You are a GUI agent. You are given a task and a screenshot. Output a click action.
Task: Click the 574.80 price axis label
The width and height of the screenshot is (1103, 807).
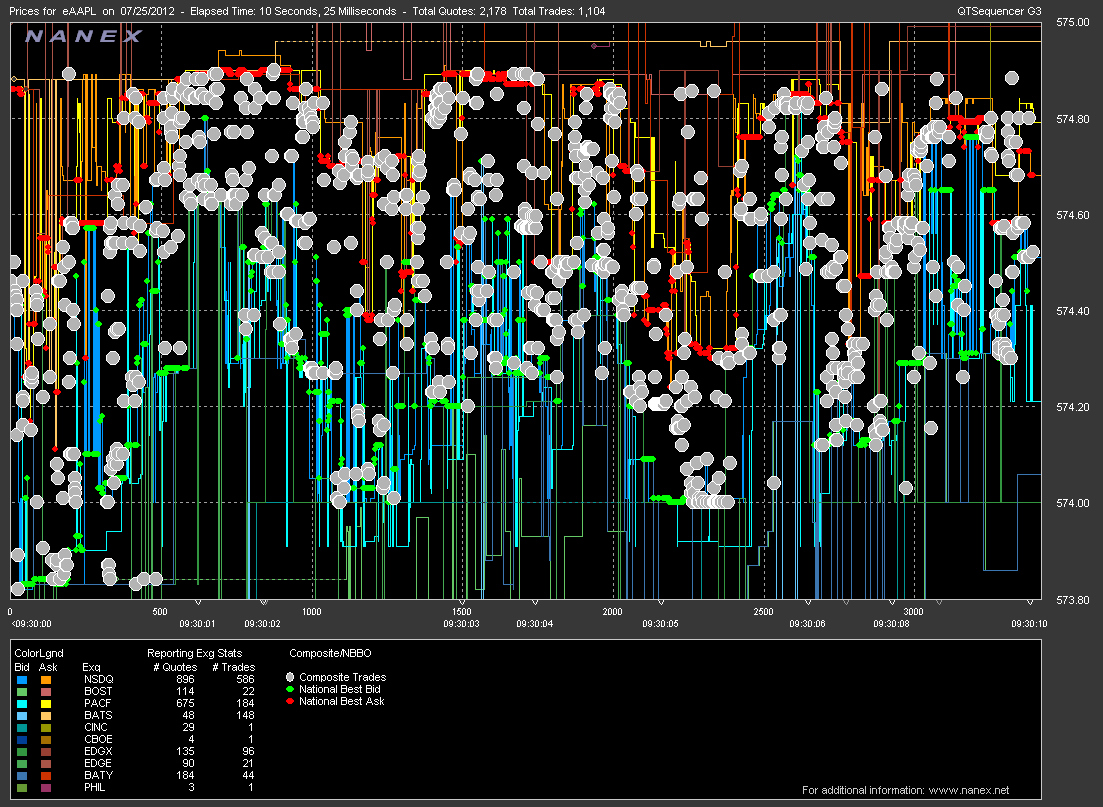click(1073, 119)
